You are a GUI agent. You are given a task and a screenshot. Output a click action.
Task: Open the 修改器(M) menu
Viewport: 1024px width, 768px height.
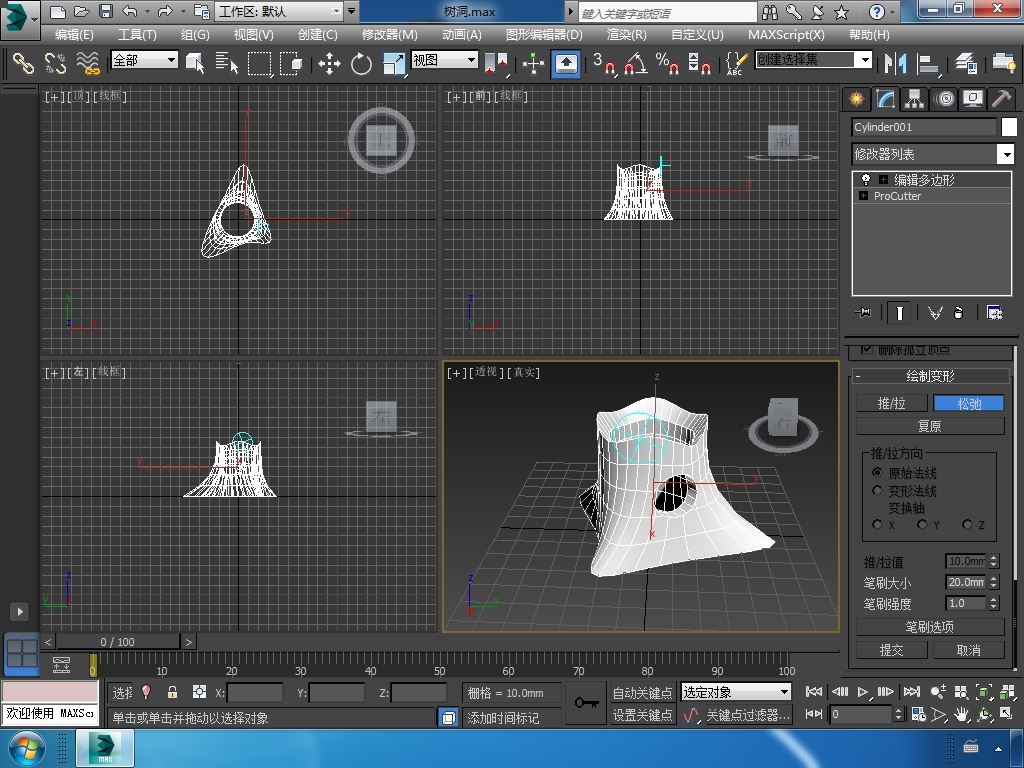point(389,34)
